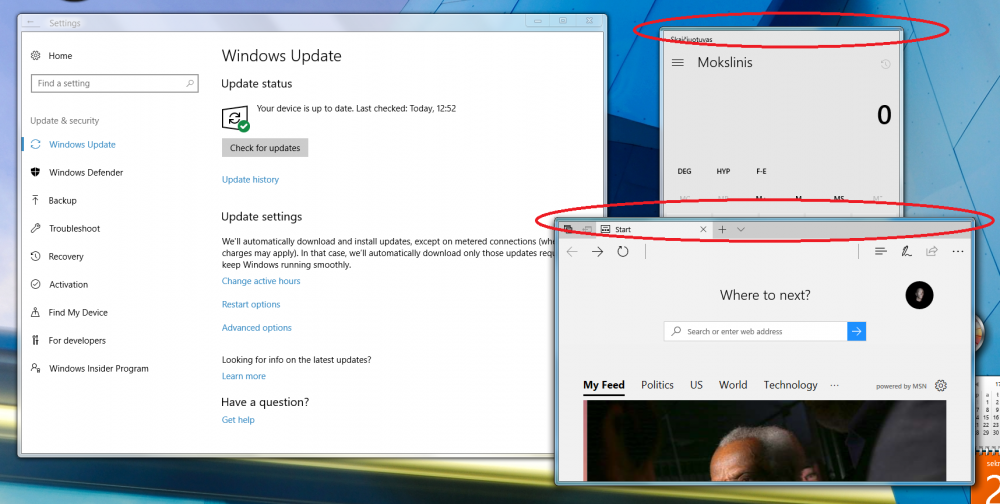The image size is (1000, 504).
Task: Toggle HYP hyperbolic functions
Action: tap(723, 172)
